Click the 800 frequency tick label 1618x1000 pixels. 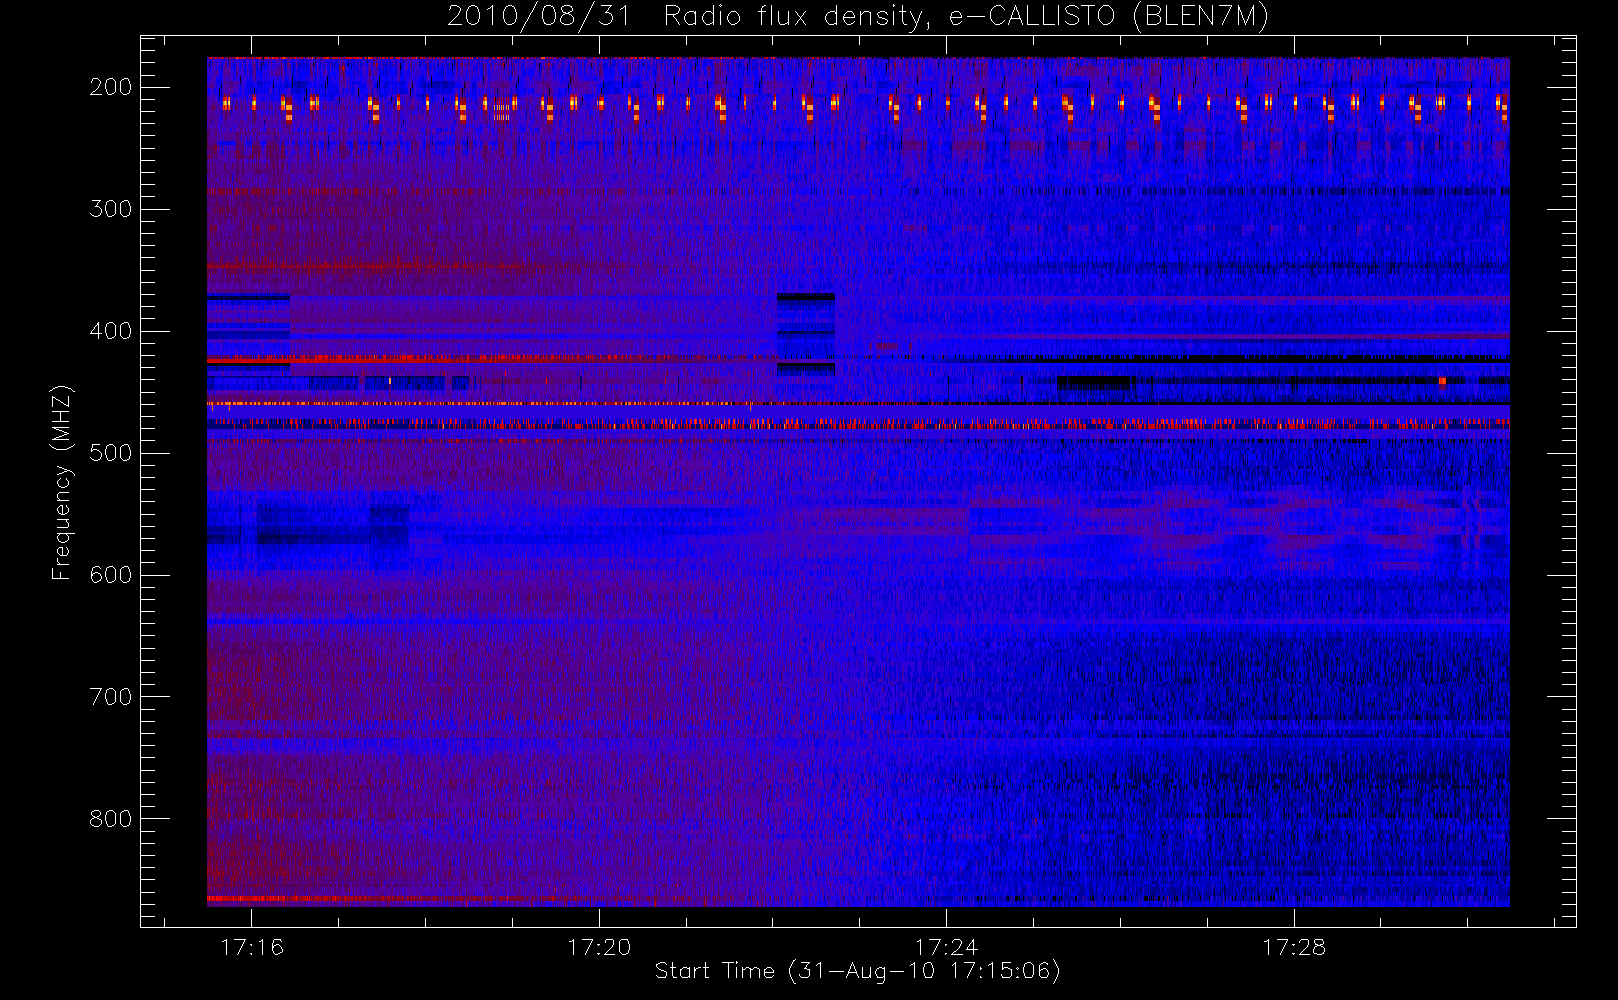pos(111,819)
